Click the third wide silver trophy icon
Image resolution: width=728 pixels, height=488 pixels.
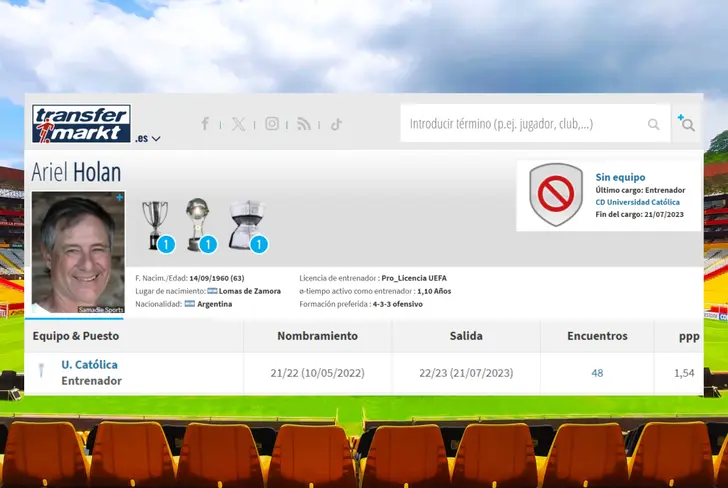[x=247, y=225]
